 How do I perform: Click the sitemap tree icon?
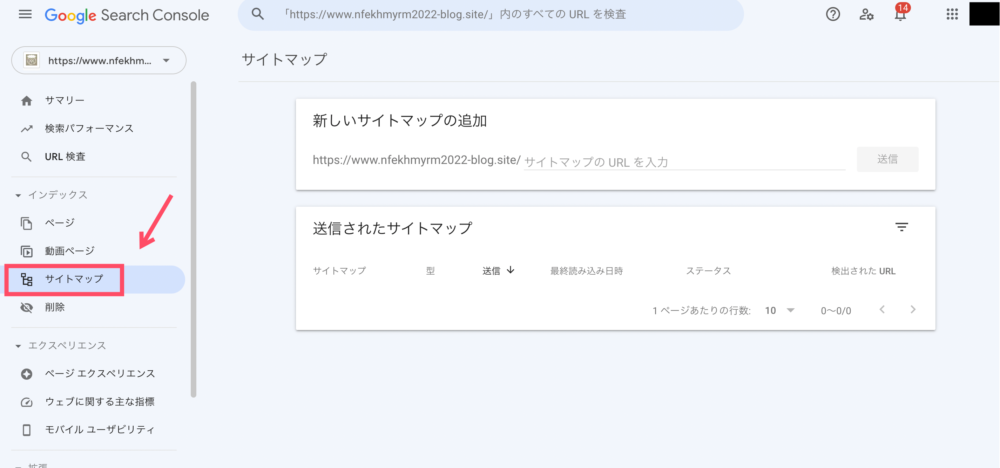[26, 279]
